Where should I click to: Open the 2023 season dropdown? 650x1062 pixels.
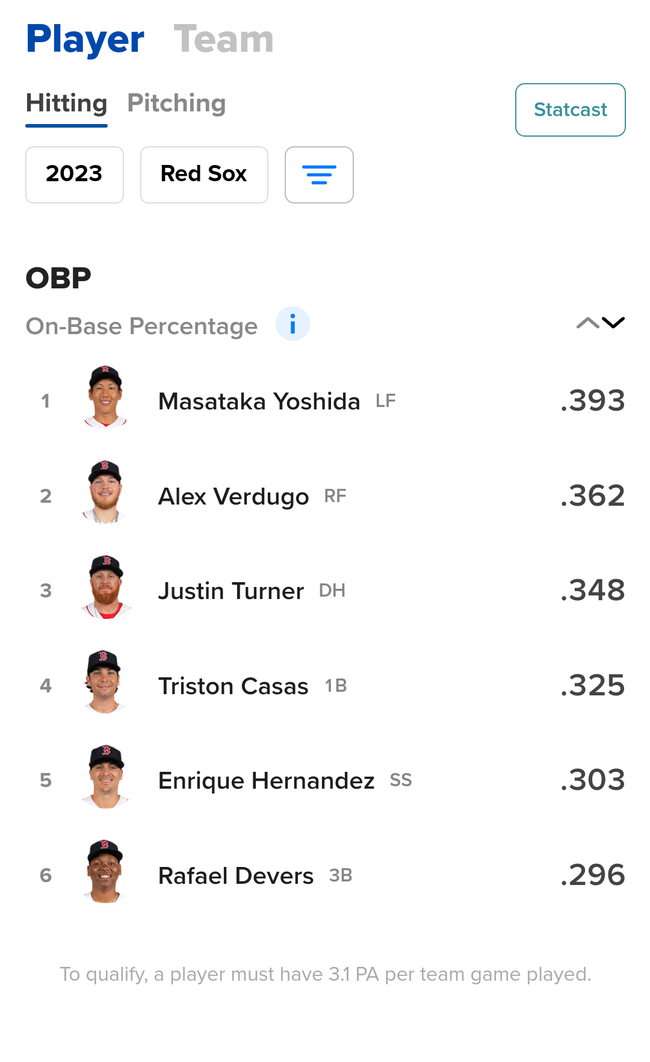pos(74,175)
